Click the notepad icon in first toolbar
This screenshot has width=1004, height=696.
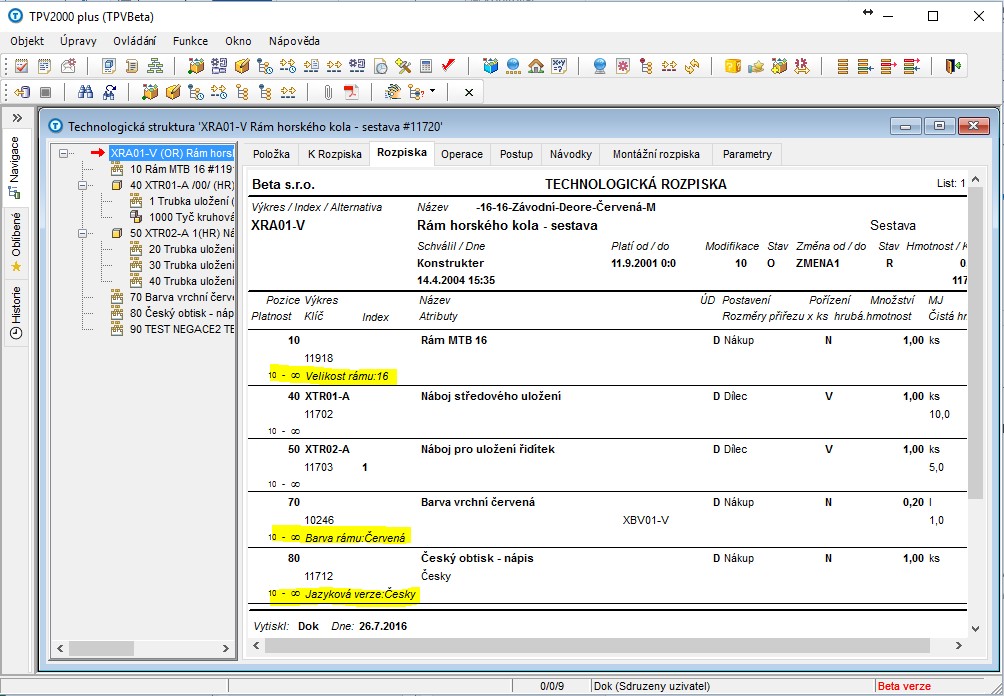pos(44,65)
